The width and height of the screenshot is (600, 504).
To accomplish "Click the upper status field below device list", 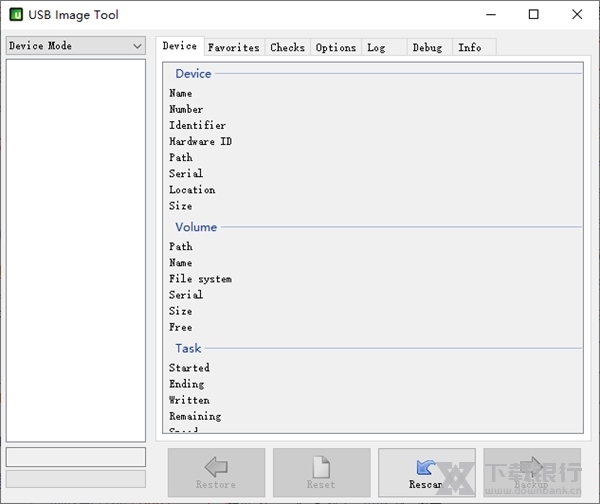I will click(x=76, y=457).
